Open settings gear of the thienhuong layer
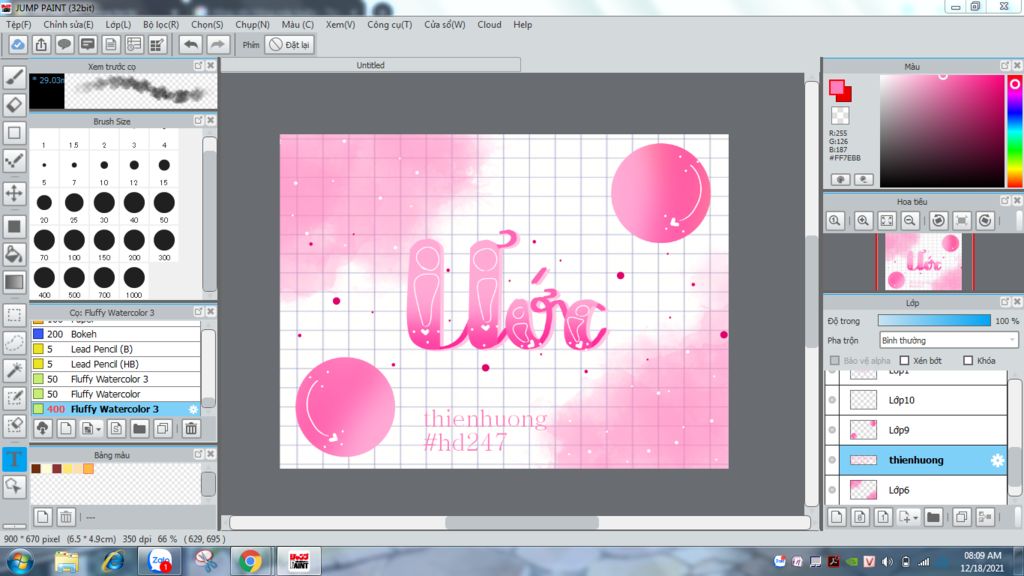The width and height of the screenshot is (1024, 576). point(997,460)
